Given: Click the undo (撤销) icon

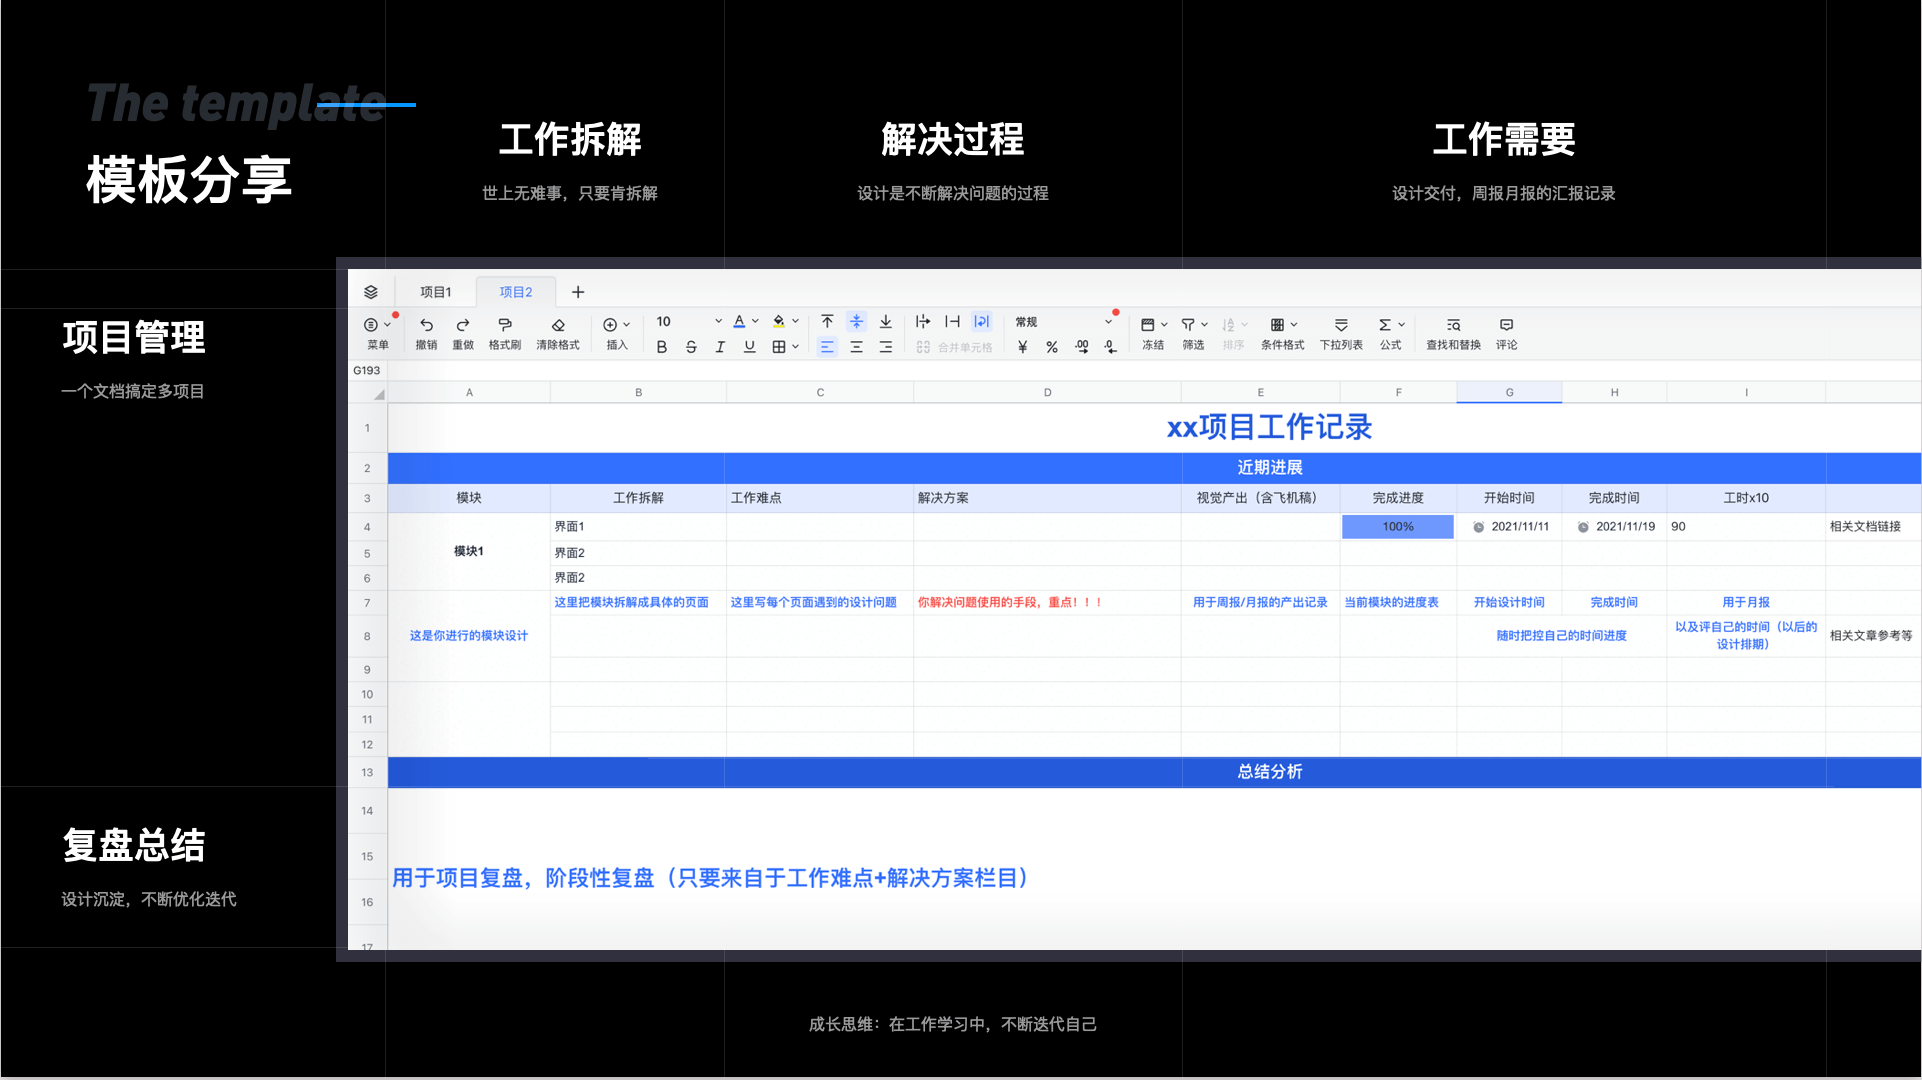Looking at the screenshot, I should coord(426,325).
